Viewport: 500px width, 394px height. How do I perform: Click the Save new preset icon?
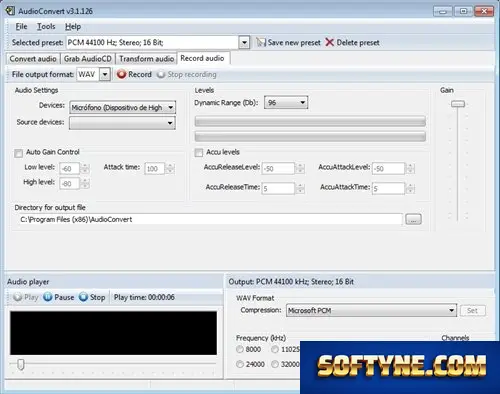coord(261,42)
